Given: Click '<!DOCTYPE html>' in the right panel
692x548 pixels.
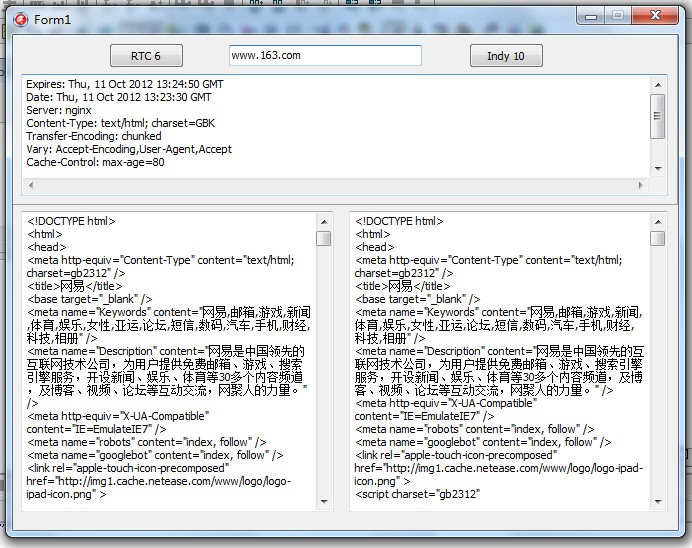Looking at the screenshot, I should pyautogui.click(x=399, y=221).
